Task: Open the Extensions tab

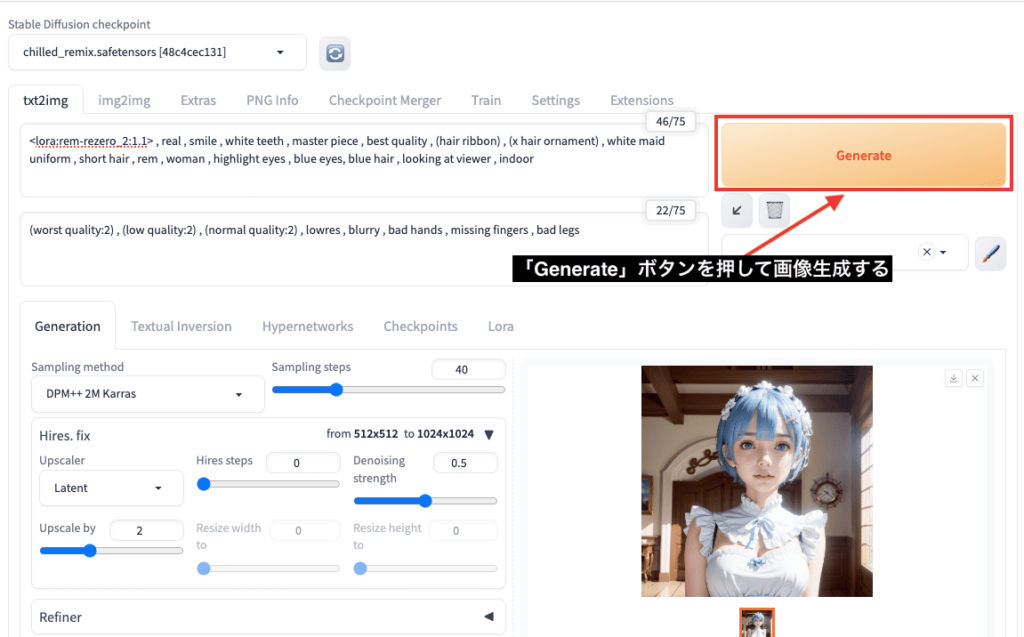Action: [x=641, y=101]
